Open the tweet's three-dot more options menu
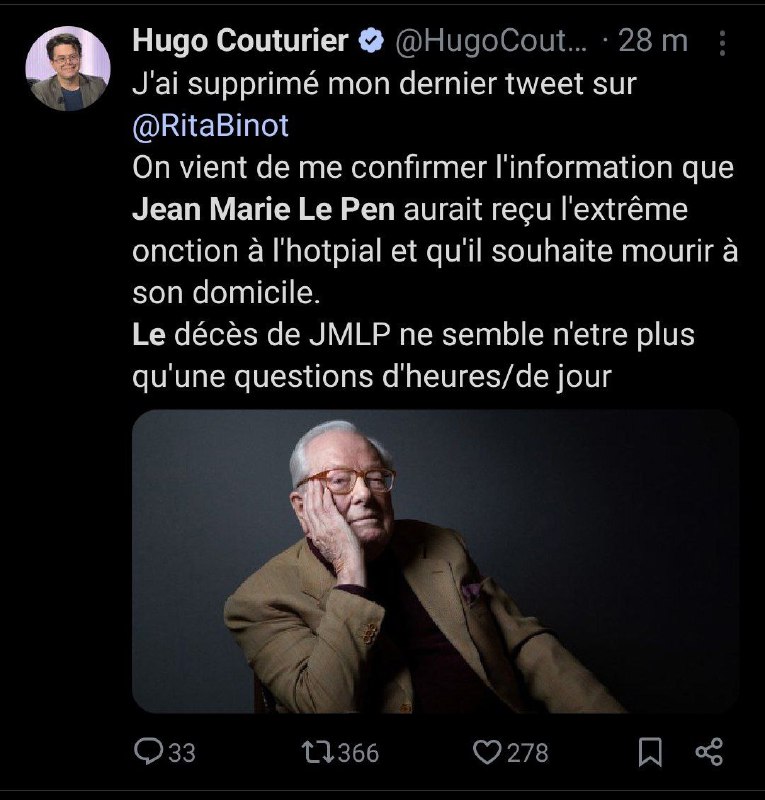The height and width of the screenshot is (800, 765). [722, 43]
